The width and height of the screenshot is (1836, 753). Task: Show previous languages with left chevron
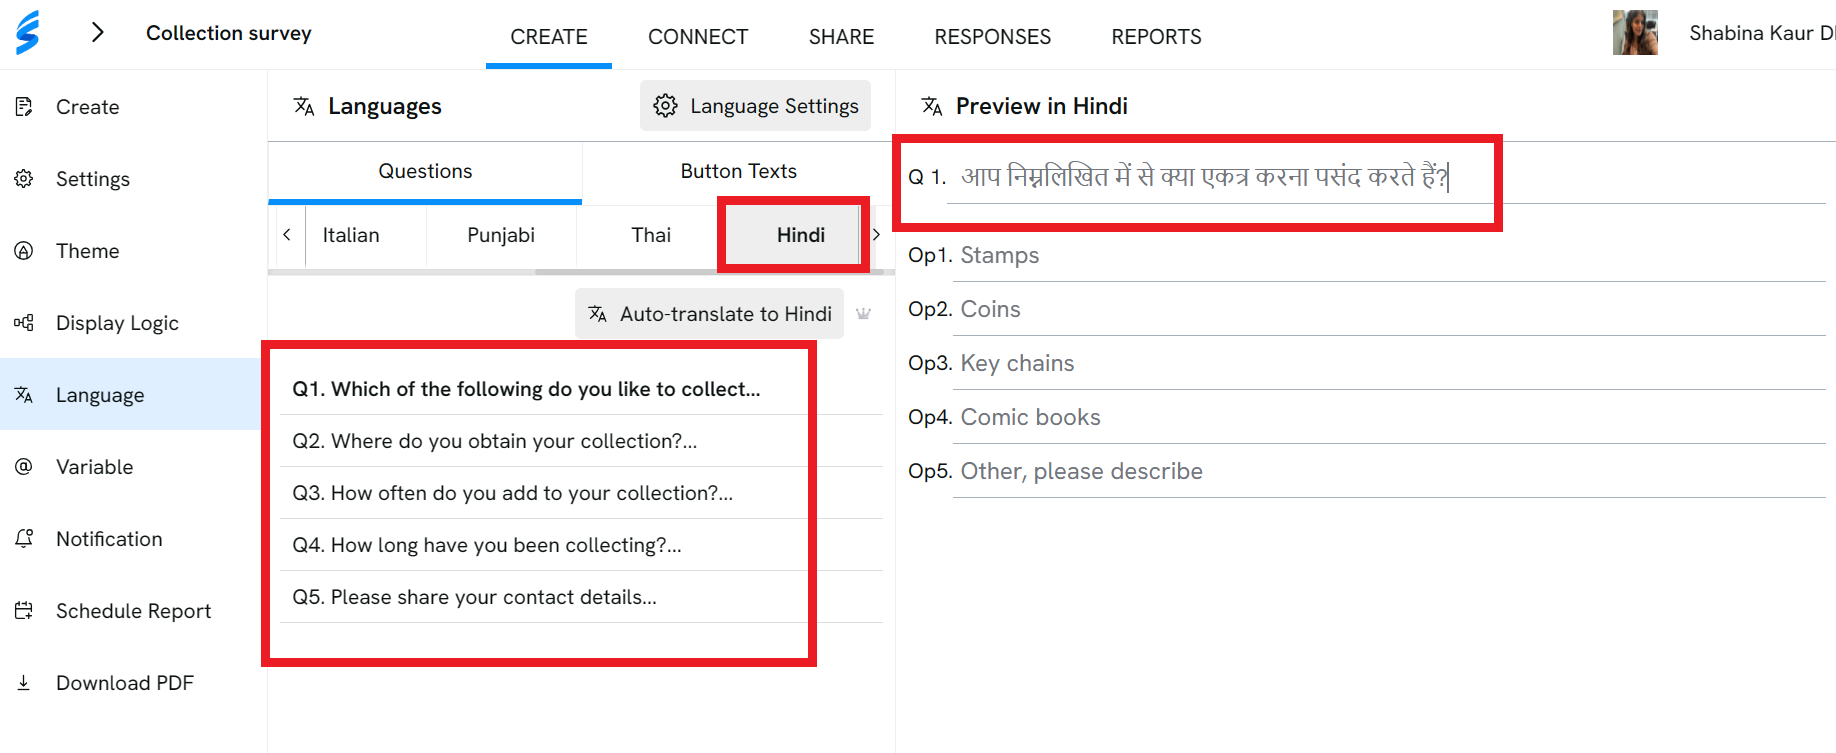pos(287,235)
